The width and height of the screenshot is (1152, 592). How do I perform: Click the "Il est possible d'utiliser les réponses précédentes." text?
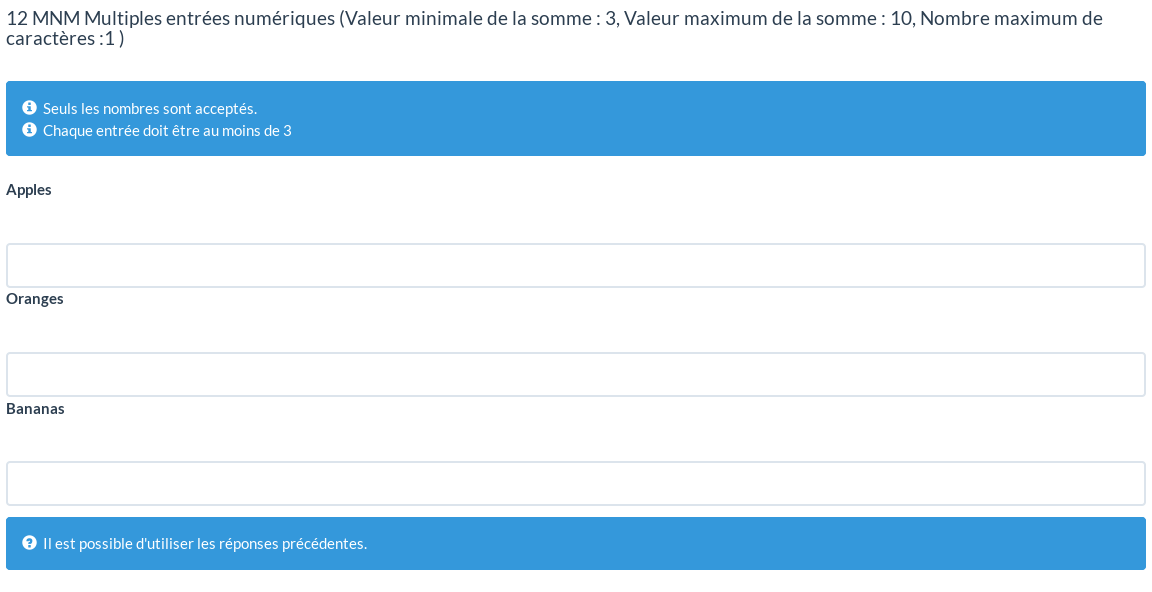pyautogui.click(x=205, y=544)
